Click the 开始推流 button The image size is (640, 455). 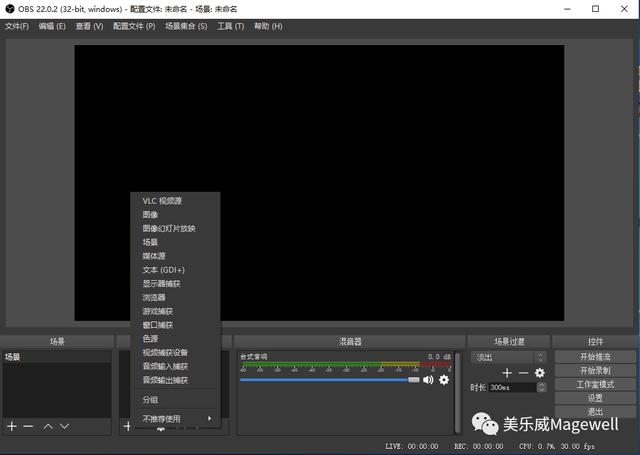(595, 357)
